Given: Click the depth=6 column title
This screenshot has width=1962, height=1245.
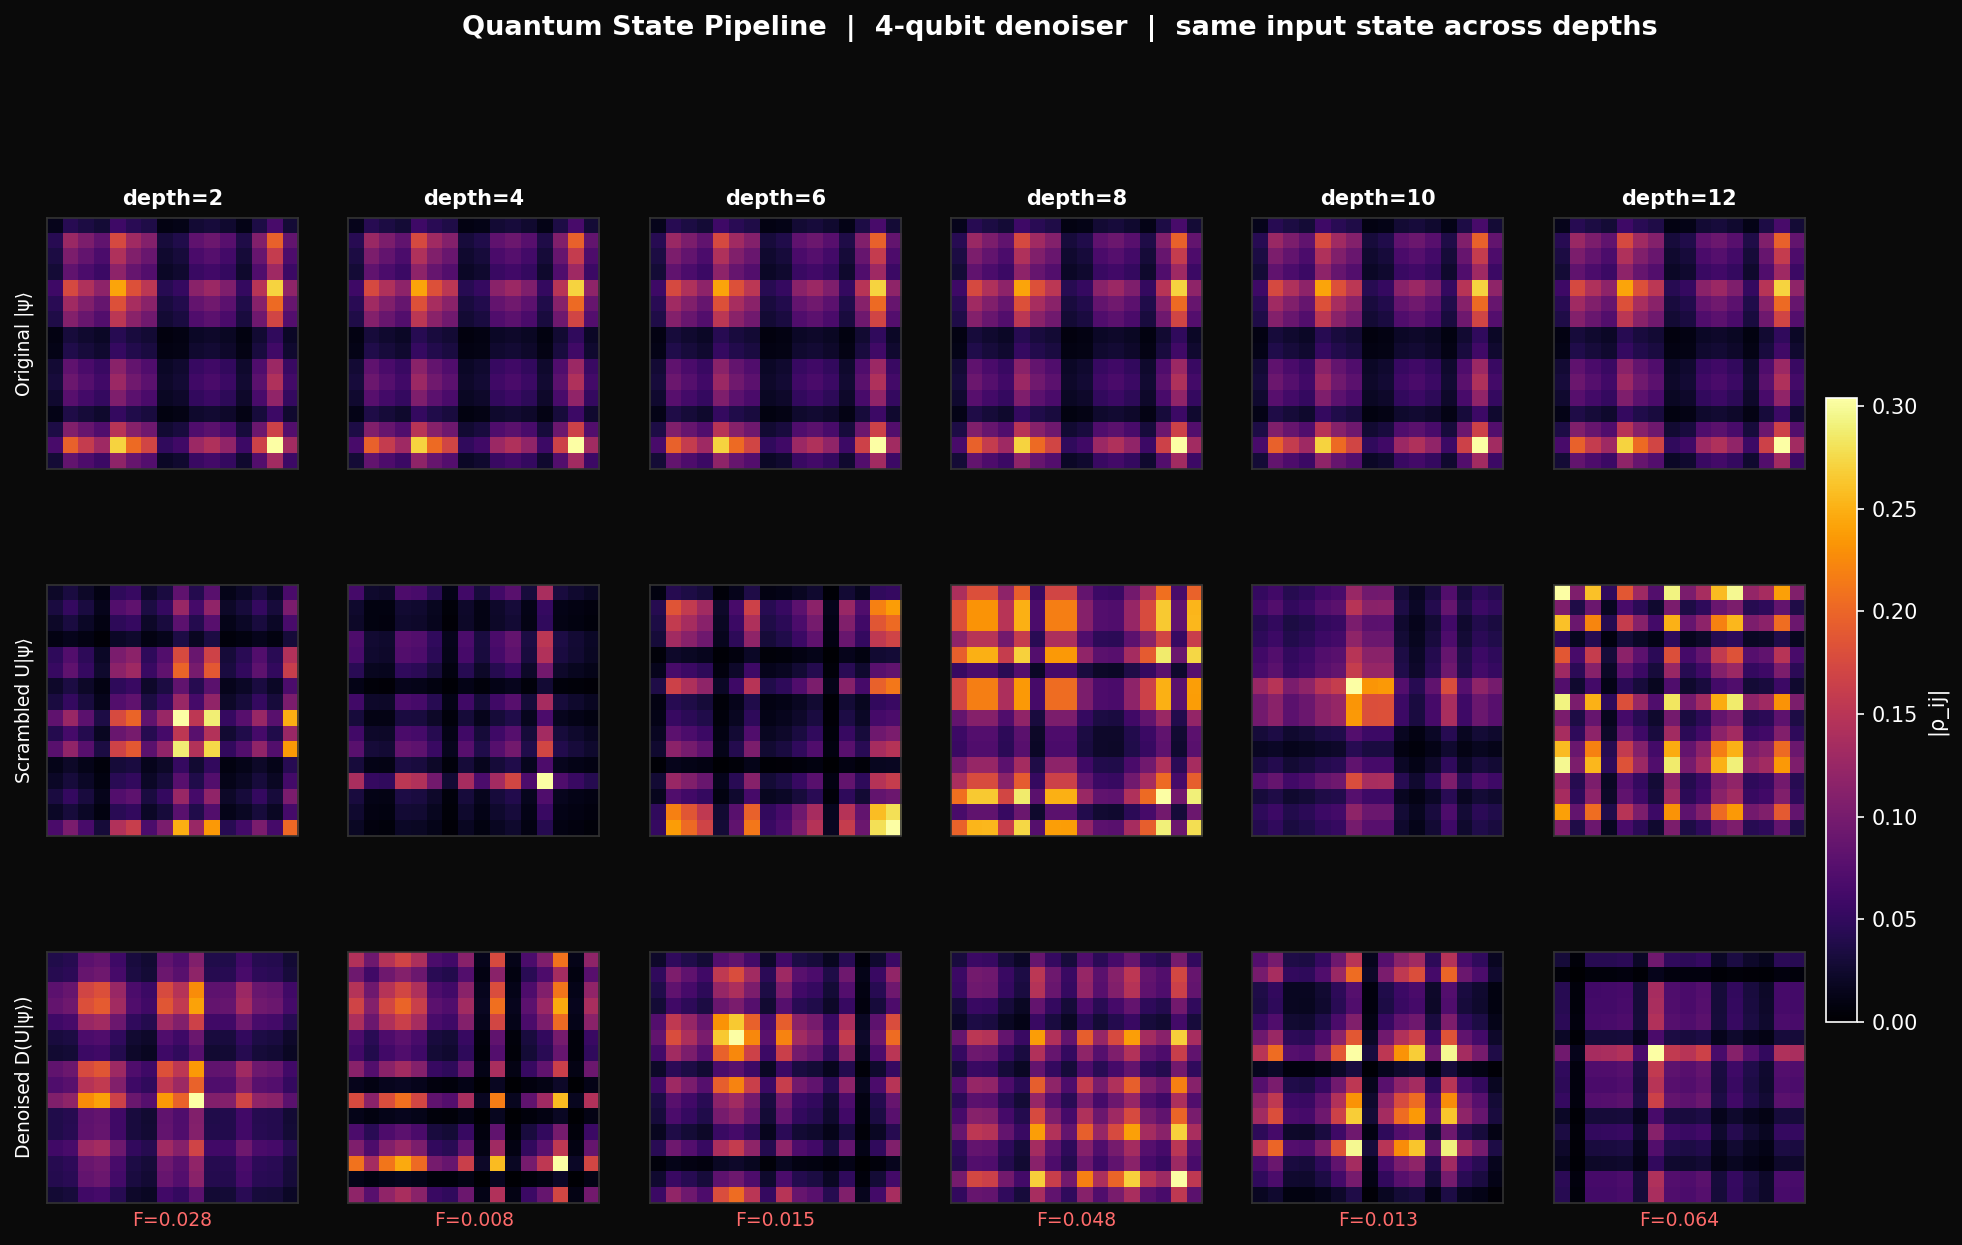Looking at the screenshot, I should [775, 198].
